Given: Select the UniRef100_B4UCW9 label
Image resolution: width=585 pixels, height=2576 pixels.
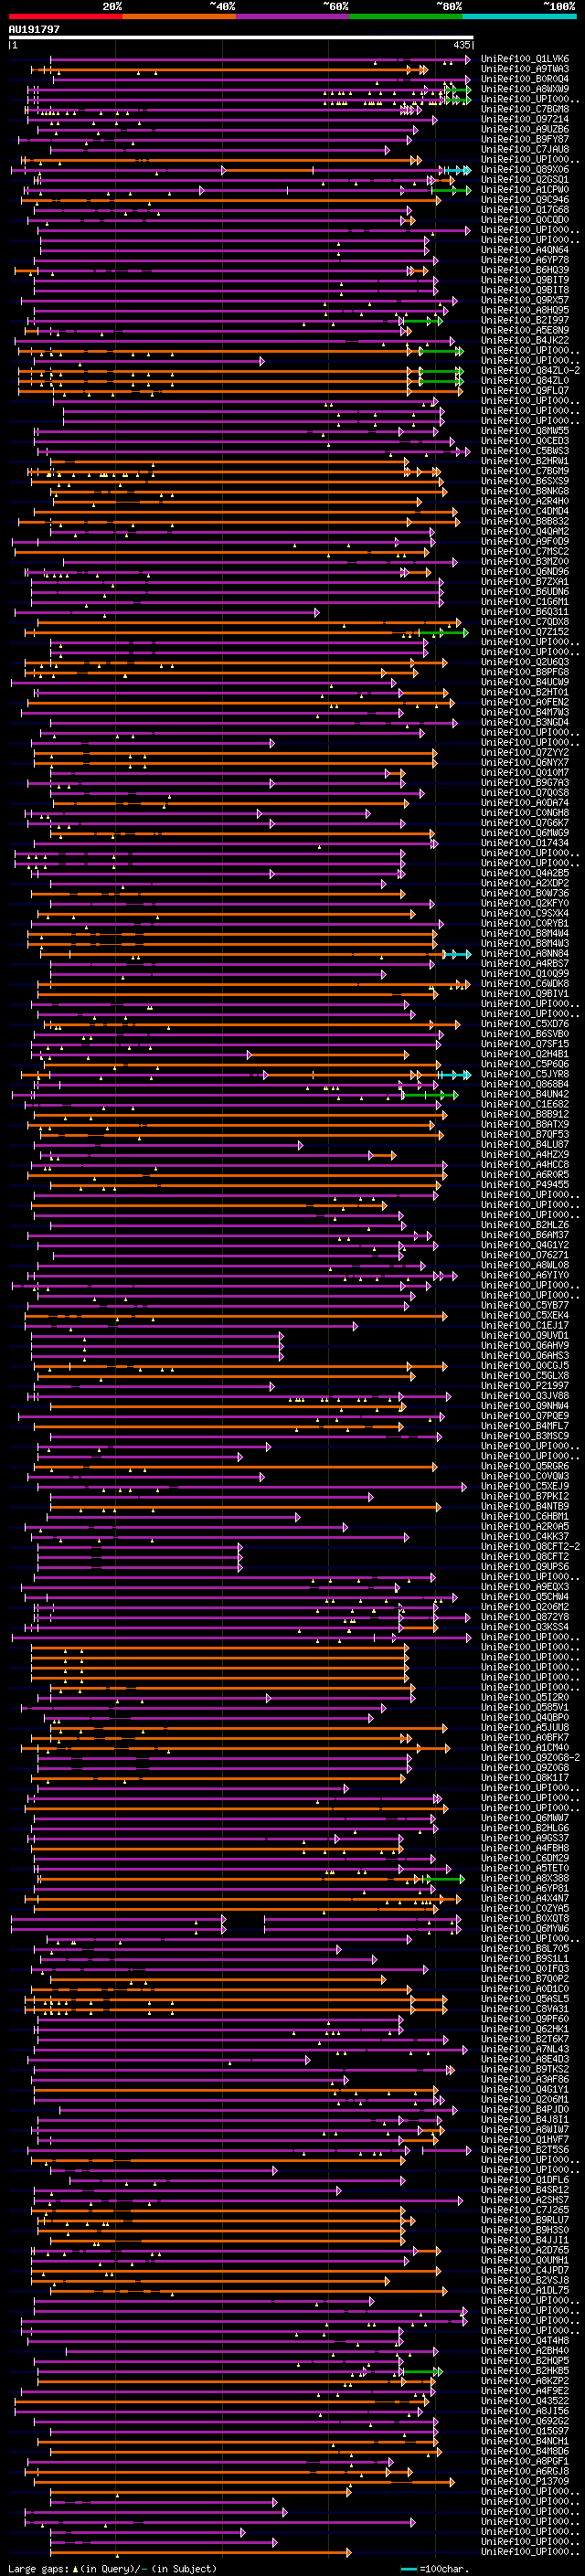Looking at the screenshot, I should click(525, 682).
